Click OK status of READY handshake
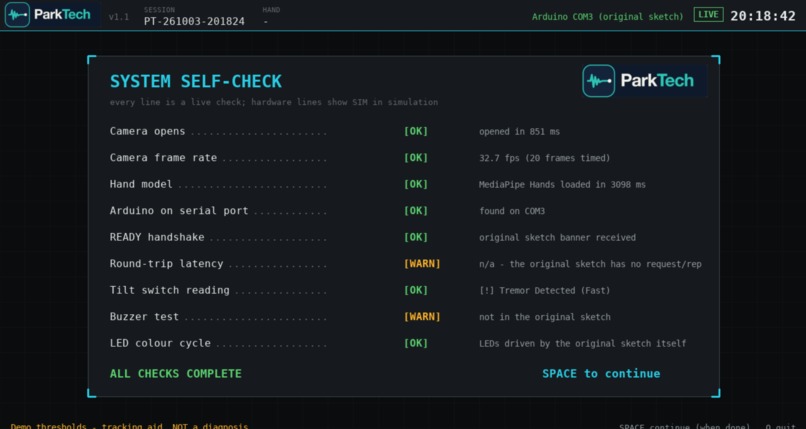The height and width of the screenshot is (429, 806). coord(416,237)
